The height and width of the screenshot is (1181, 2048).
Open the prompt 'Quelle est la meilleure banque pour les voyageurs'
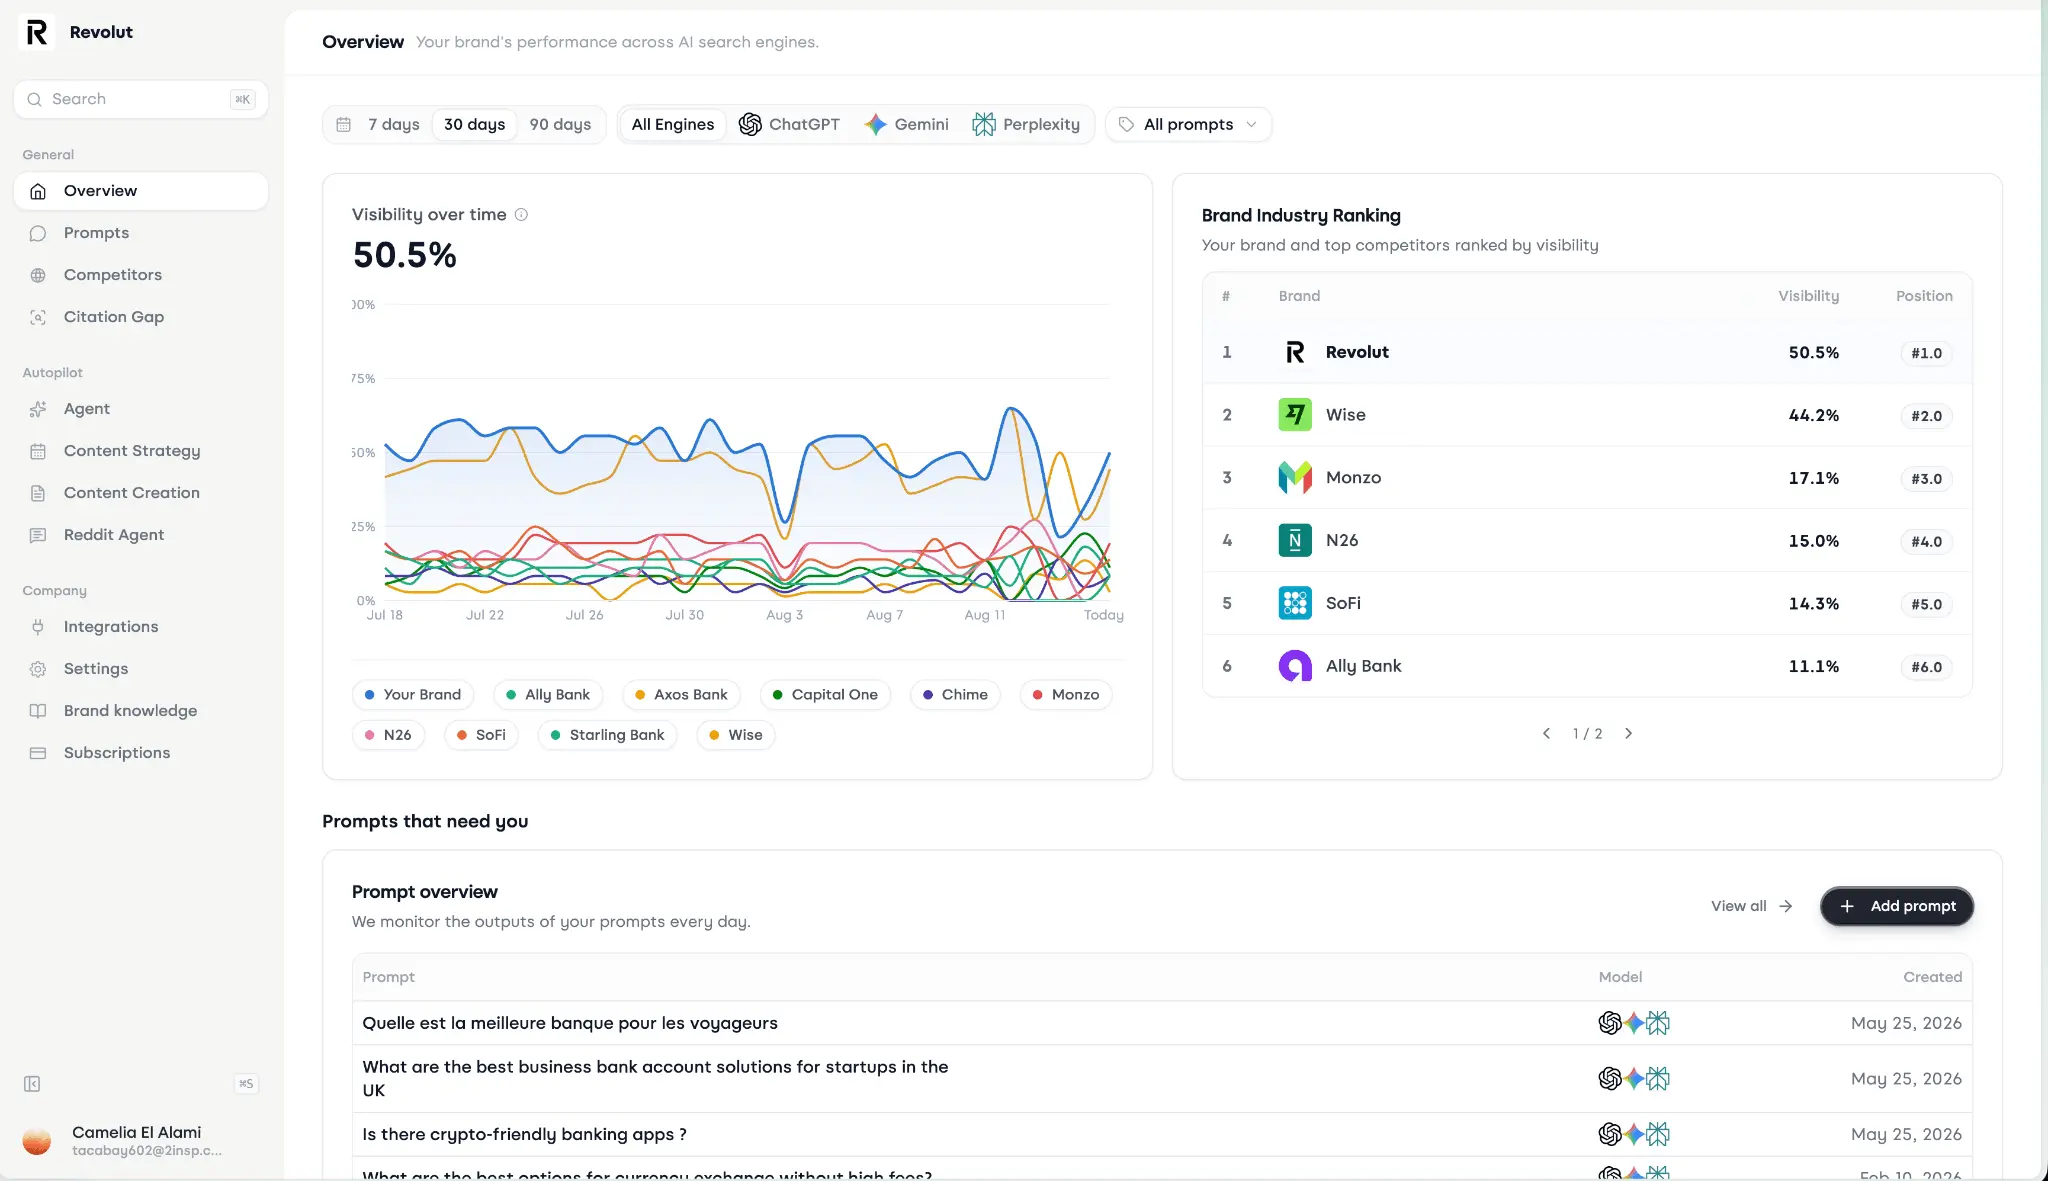(1162, 1023)
